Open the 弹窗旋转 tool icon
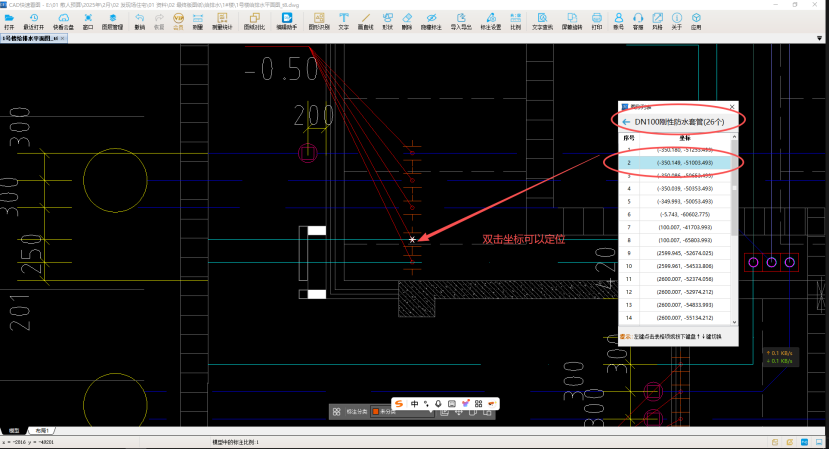Screen dimensions: 830x449 [x=572, y=21]
